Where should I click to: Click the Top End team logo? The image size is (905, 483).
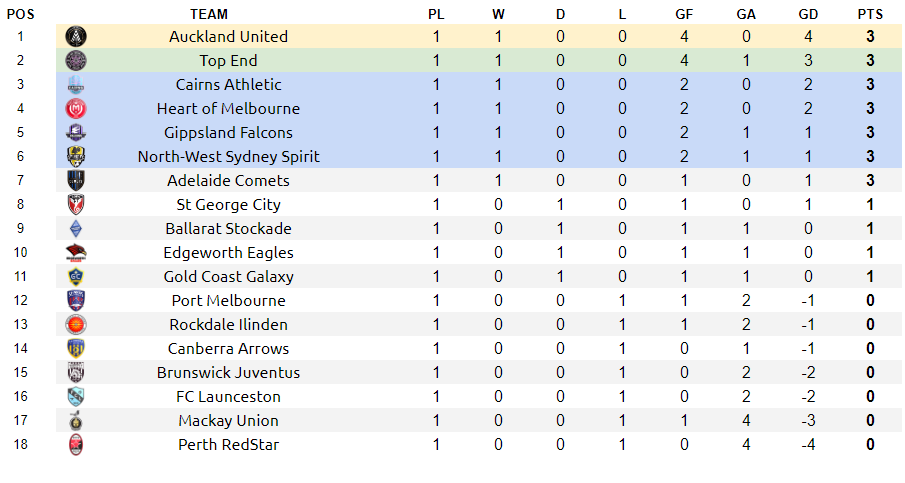tap(76, 61)
